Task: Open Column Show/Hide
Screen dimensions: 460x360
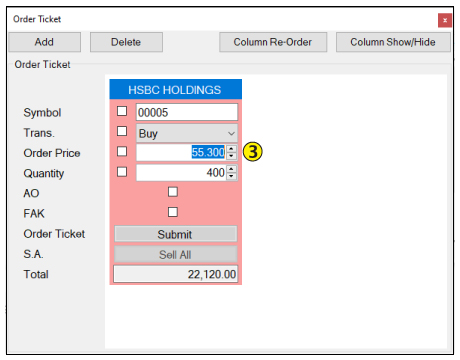Action: (393, 42)
